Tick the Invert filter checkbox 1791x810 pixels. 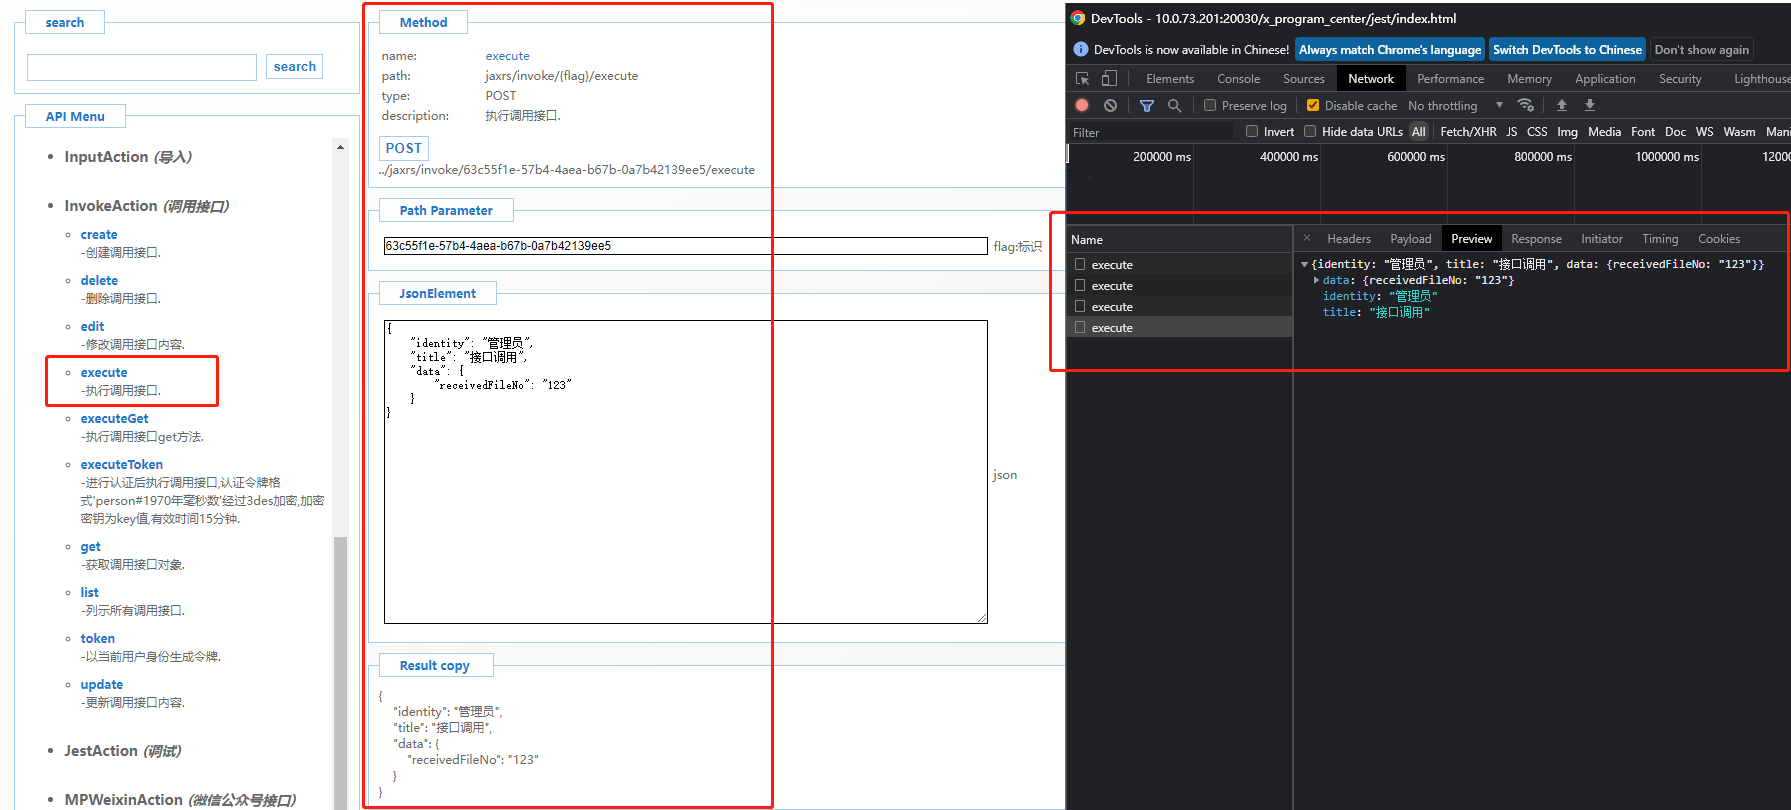(1252, 131)
